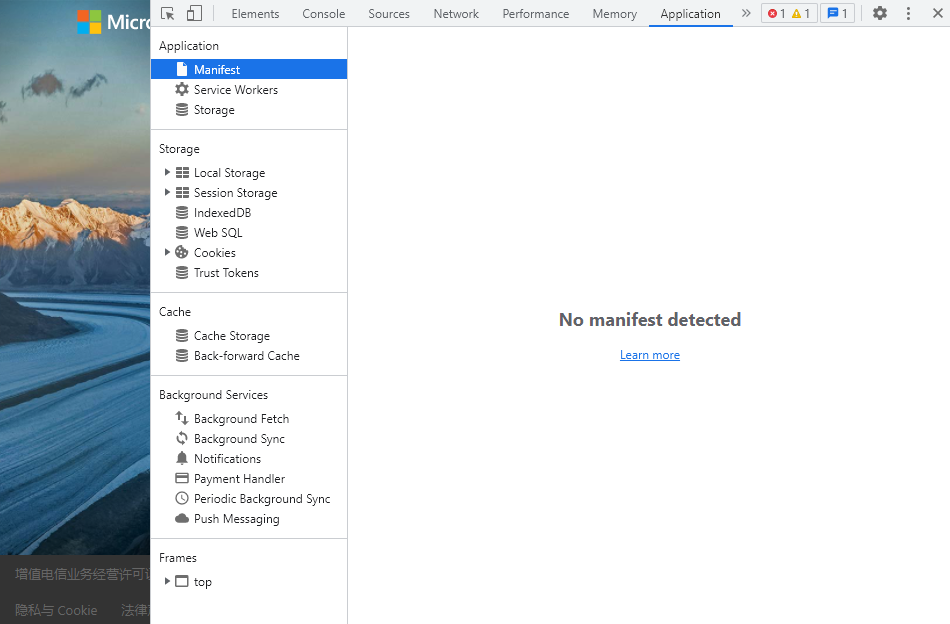Show more tabs via double chevron

coord(746,14)
